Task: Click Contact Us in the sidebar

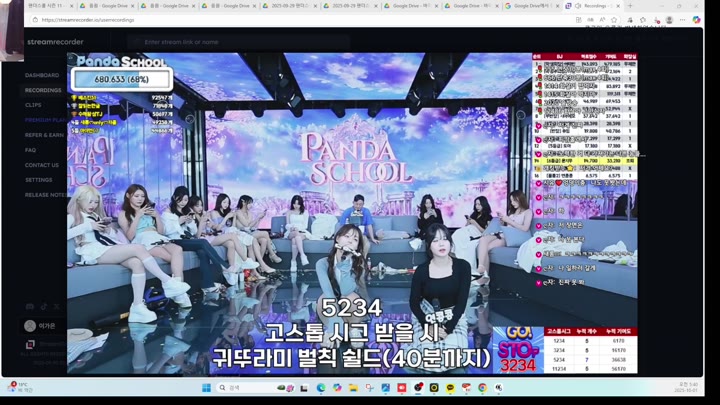Action: pos(42,165)
